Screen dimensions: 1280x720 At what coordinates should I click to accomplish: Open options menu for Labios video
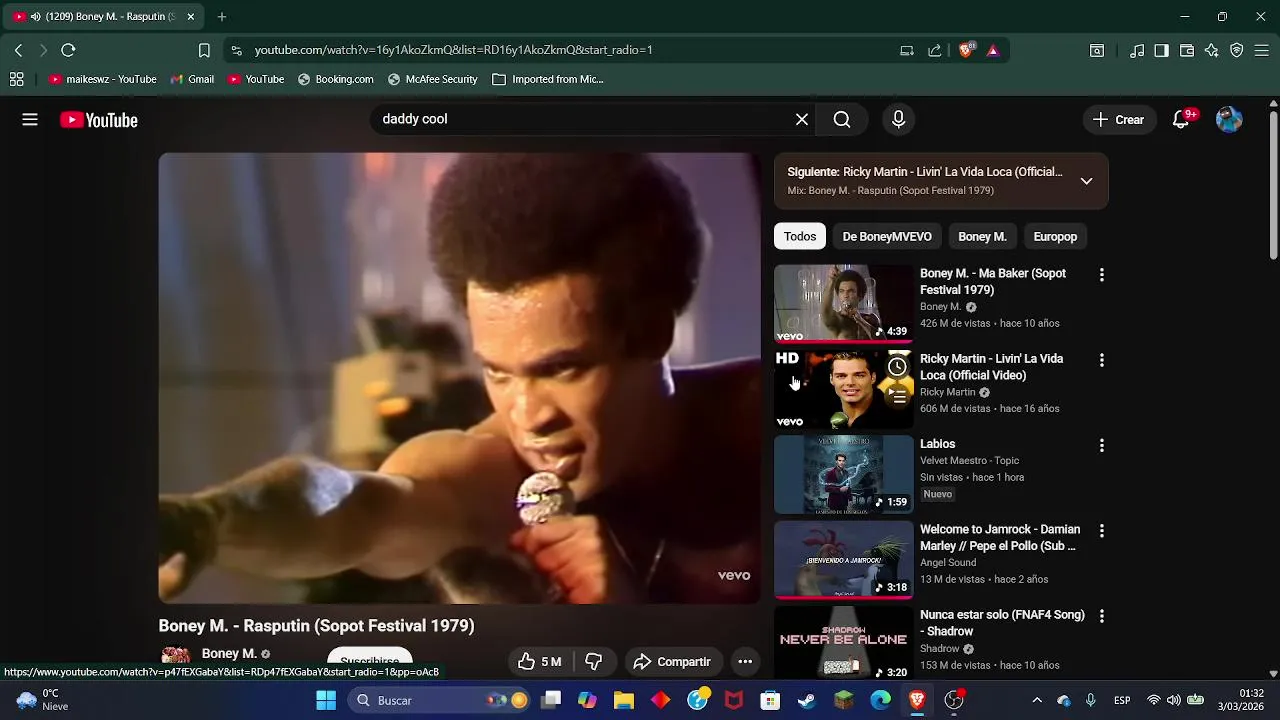pyautogui.click(x=1101, y=446)
